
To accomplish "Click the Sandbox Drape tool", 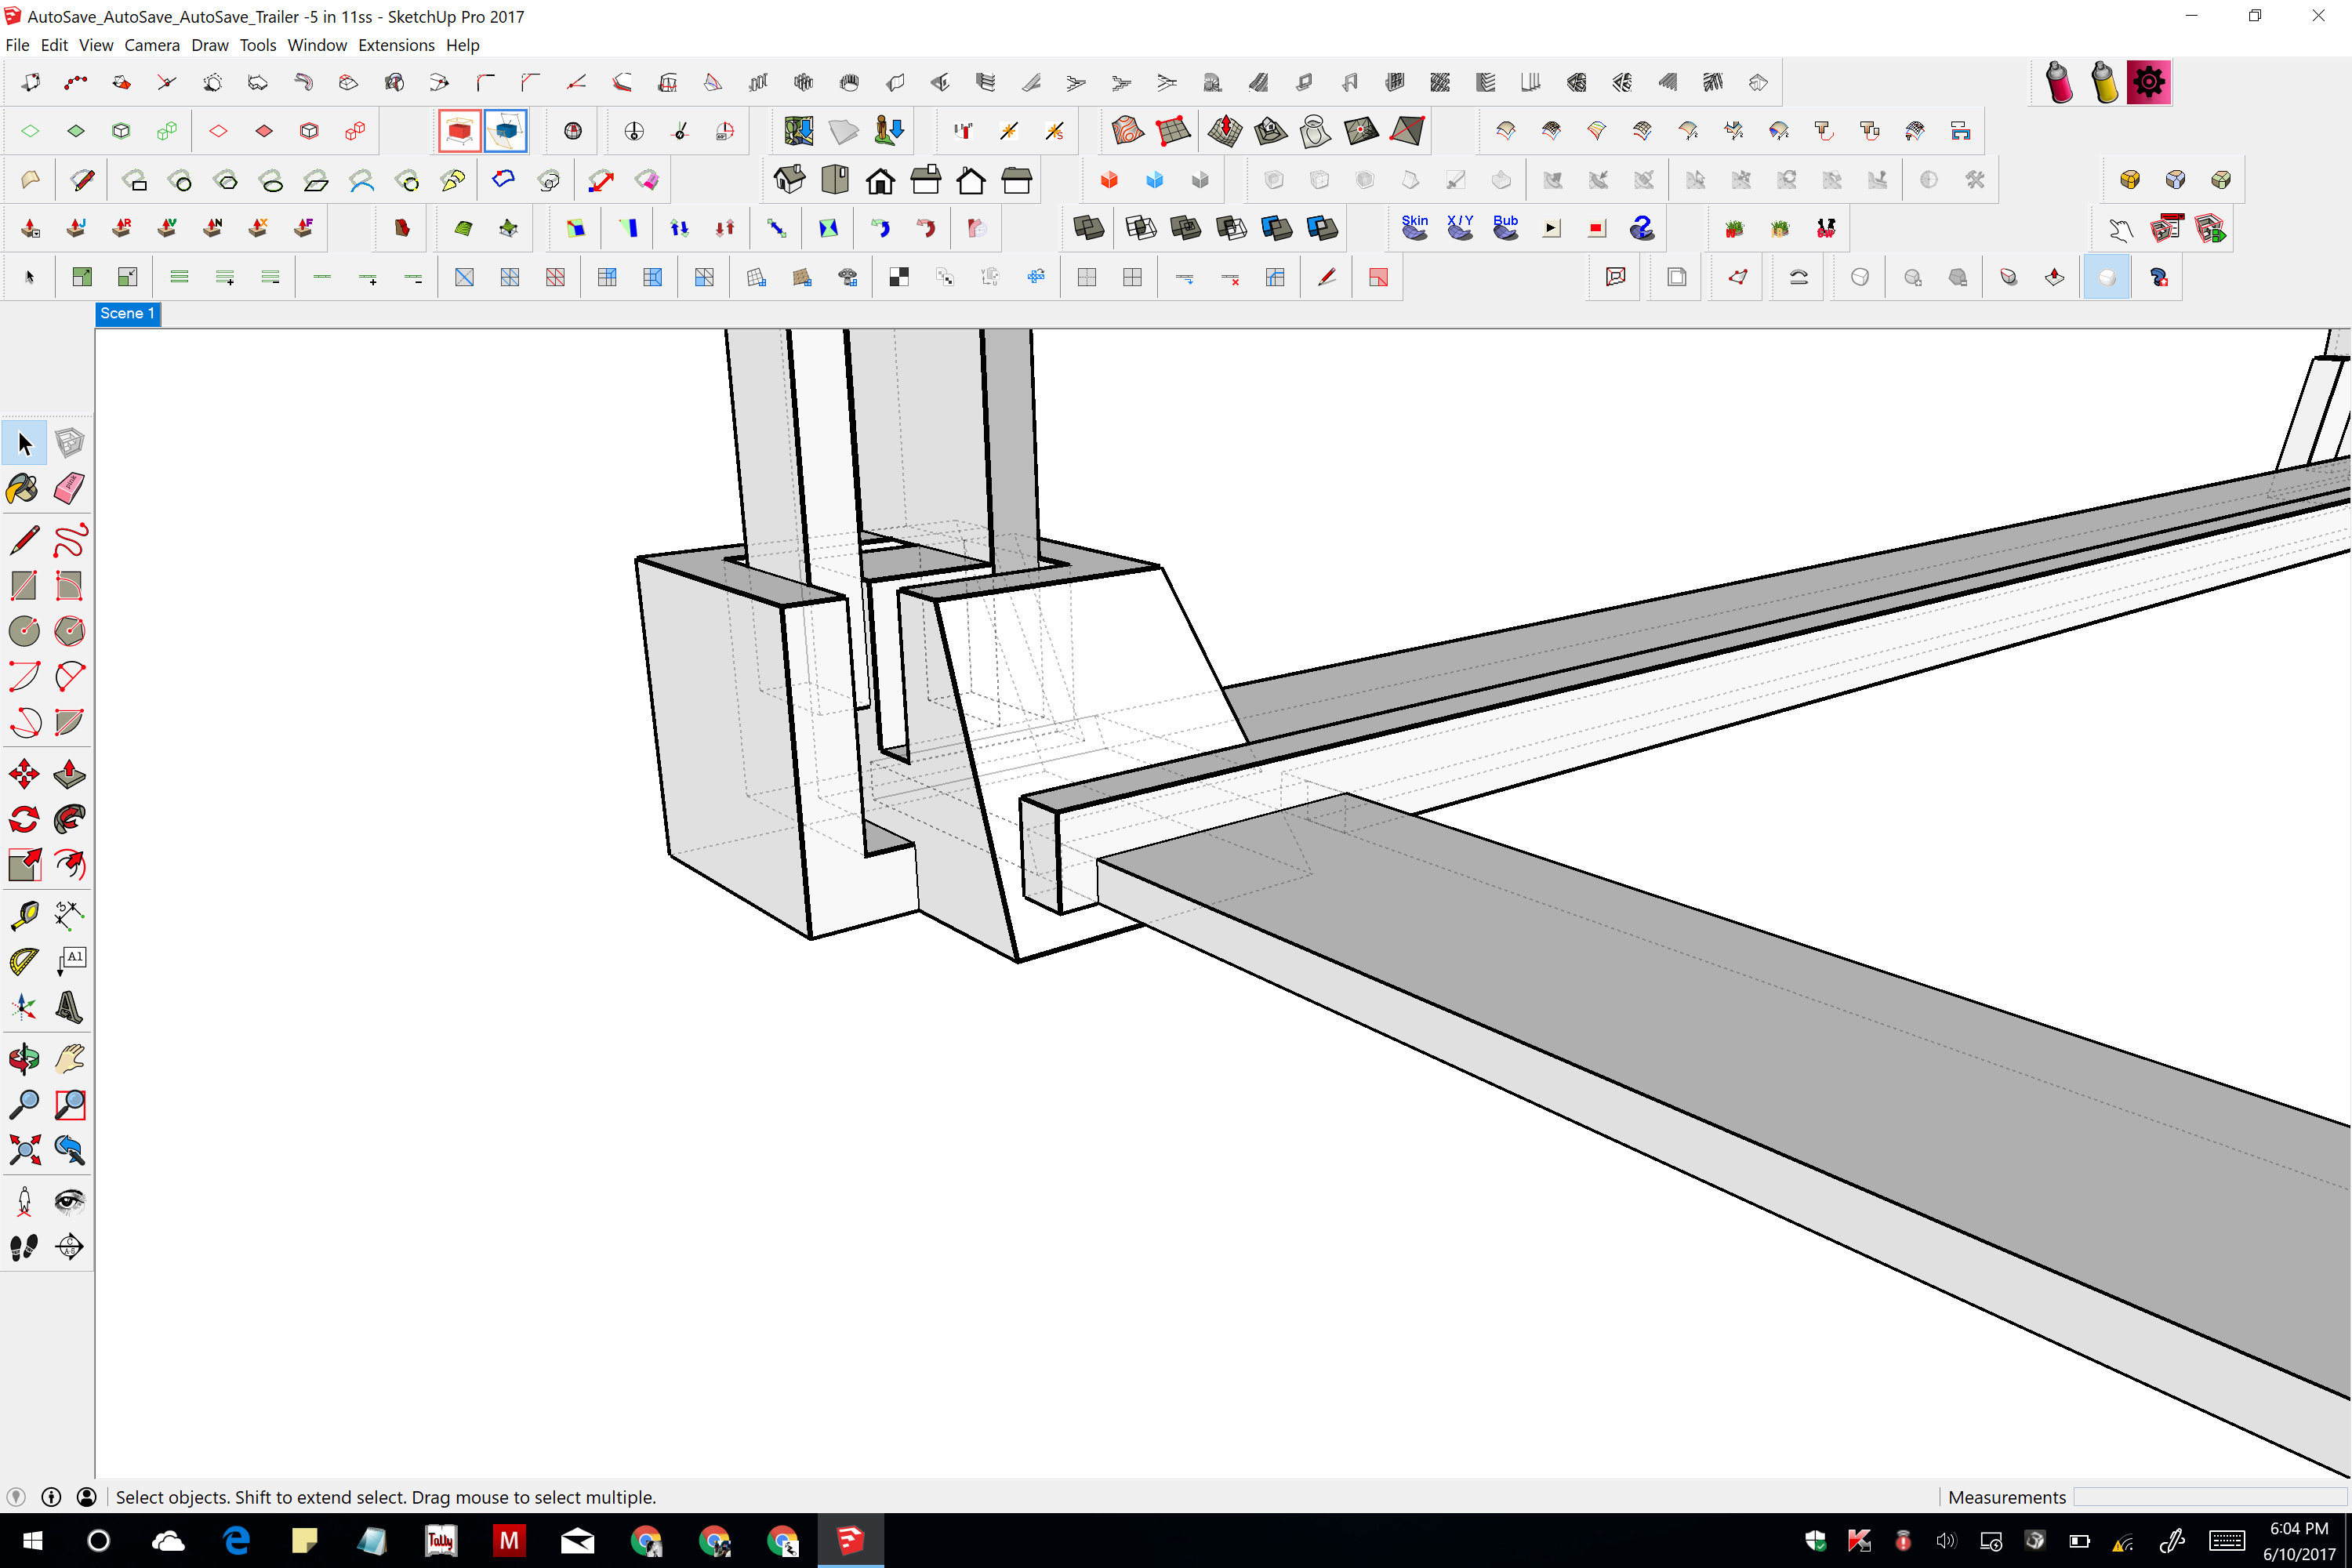I will tap(1314, 131).
